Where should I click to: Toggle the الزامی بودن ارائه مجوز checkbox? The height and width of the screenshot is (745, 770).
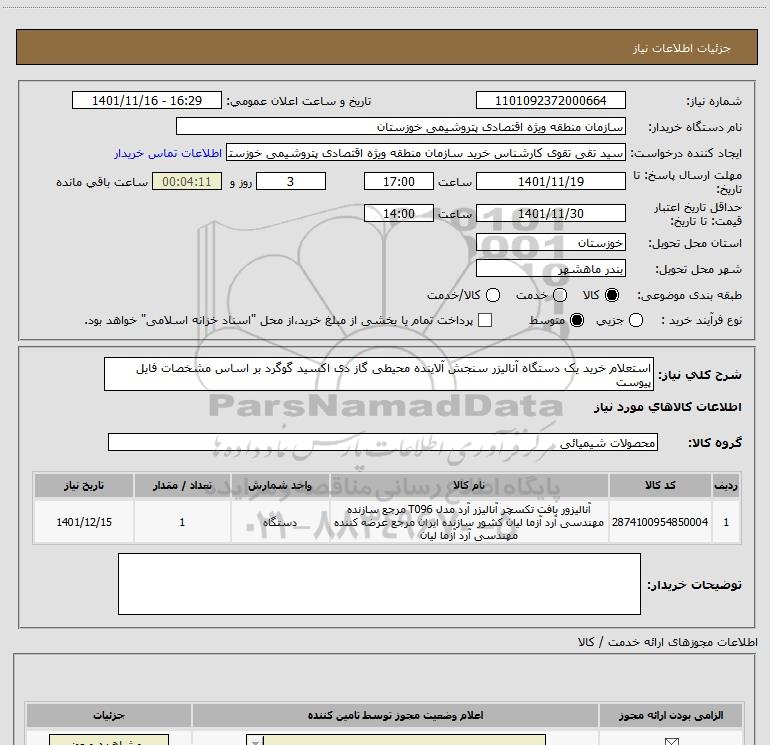coord(671,741)
